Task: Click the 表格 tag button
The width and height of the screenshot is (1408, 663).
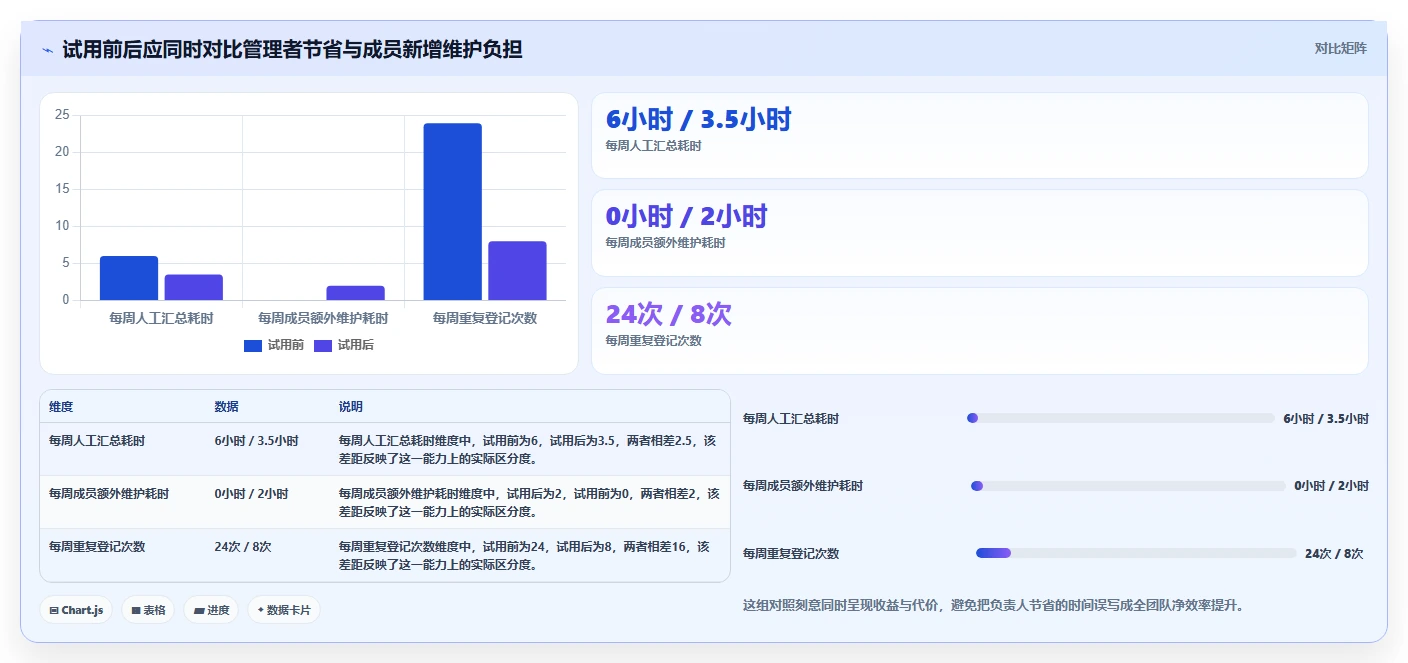Action: (149, 610)
